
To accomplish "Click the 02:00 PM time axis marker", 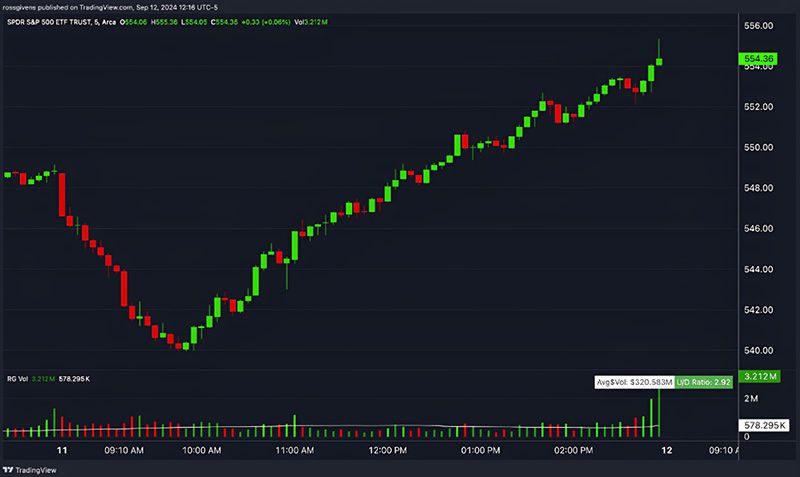I will pos(573,451).
